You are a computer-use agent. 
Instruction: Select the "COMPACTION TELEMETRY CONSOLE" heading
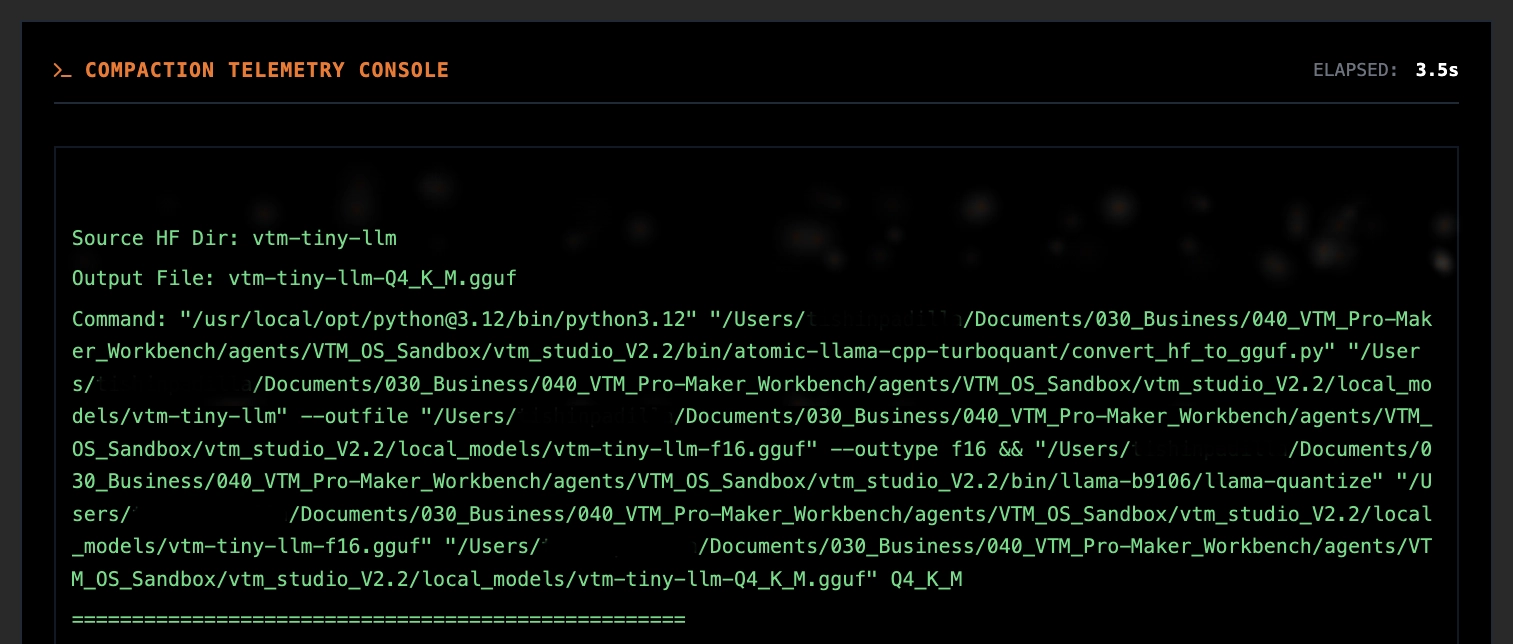pos(267,70)
